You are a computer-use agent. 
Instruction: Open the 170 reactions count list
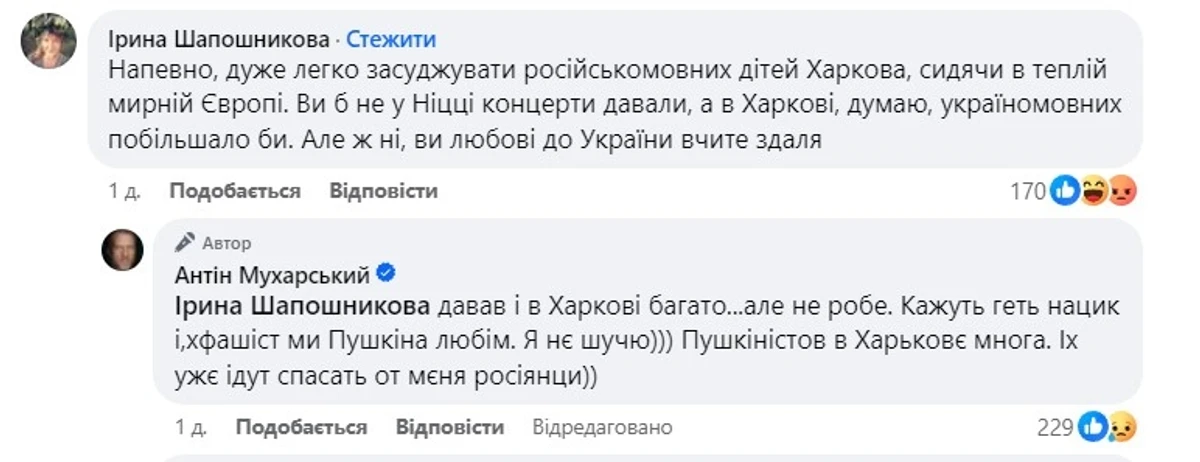click(x=1030, y=191)
